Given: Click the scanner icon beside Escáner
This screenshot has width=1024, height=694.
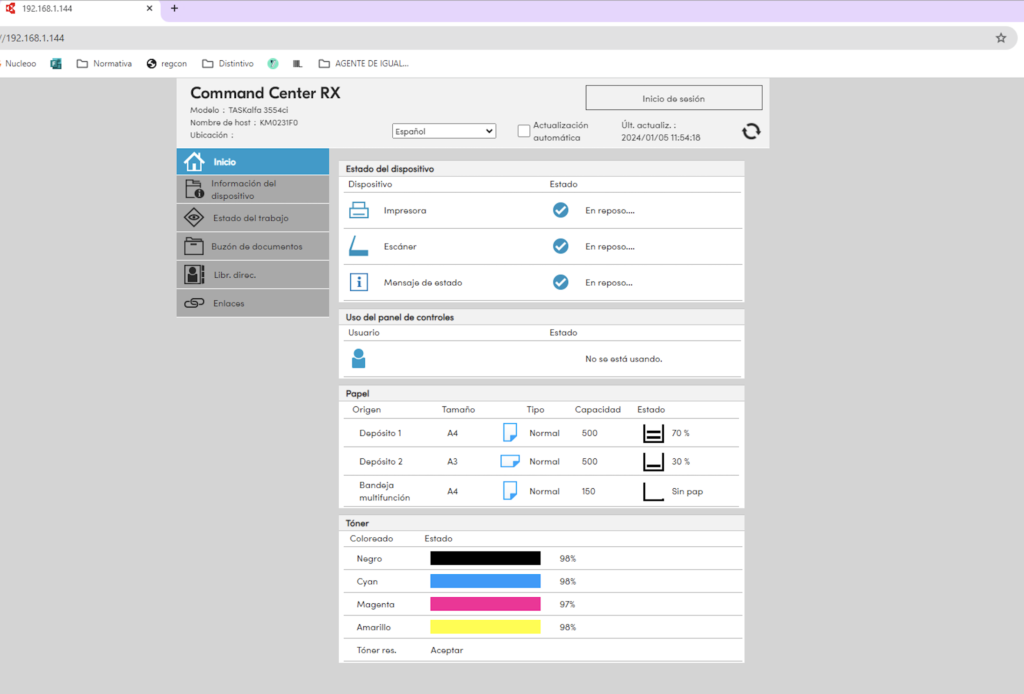Looking at the screenshot, I should [x=359, y=246].
